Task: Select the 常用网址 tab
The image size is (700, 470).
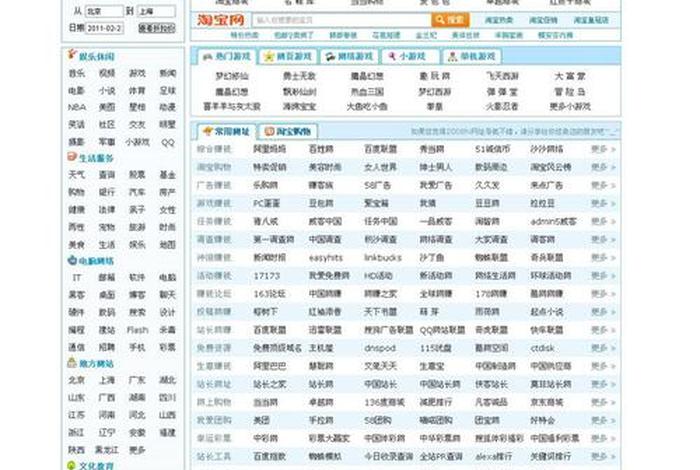Action: 226,131
